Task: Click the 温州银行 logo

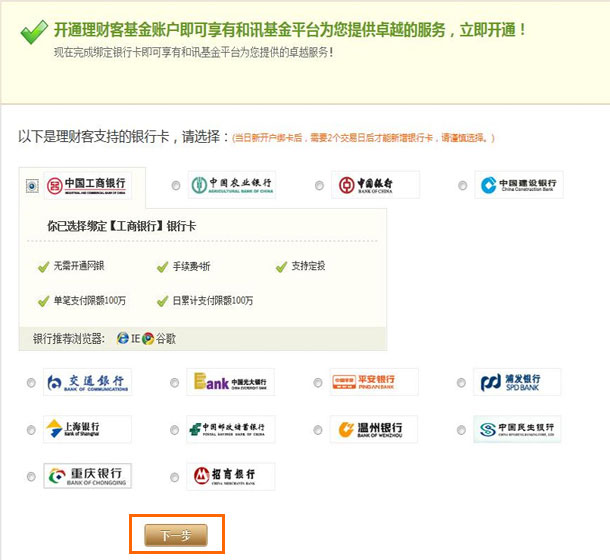Action: pyautogui.click(x=374, y=429)
